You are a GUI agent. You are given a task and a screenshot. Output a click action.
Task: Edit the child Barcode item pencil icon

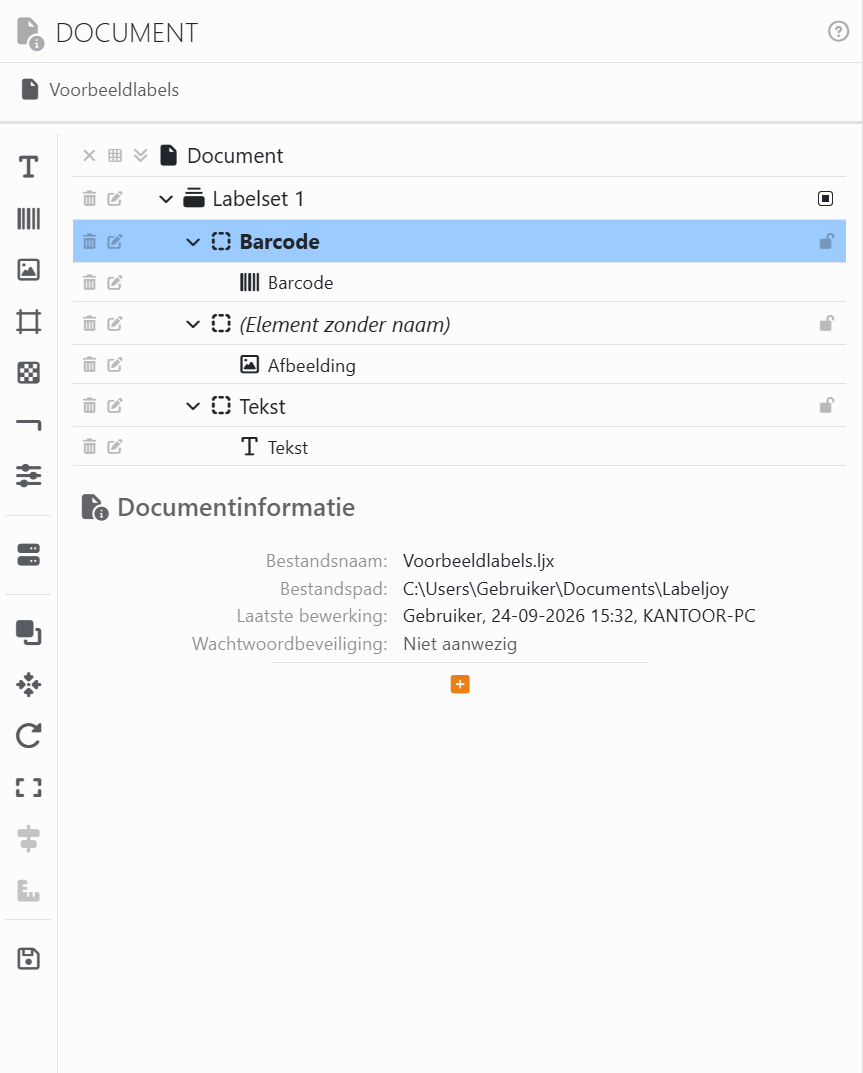coord(115,282)
